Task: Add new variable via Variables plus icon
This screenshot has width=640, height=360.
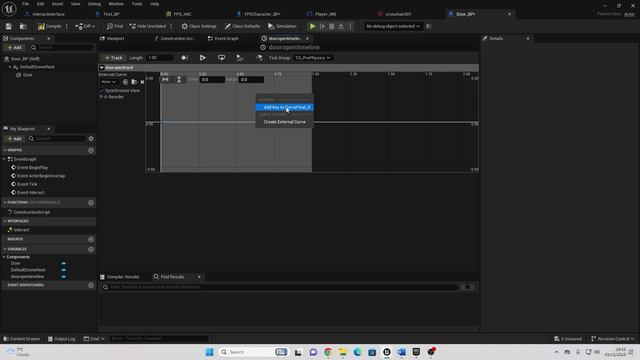Action: [91, 249]
